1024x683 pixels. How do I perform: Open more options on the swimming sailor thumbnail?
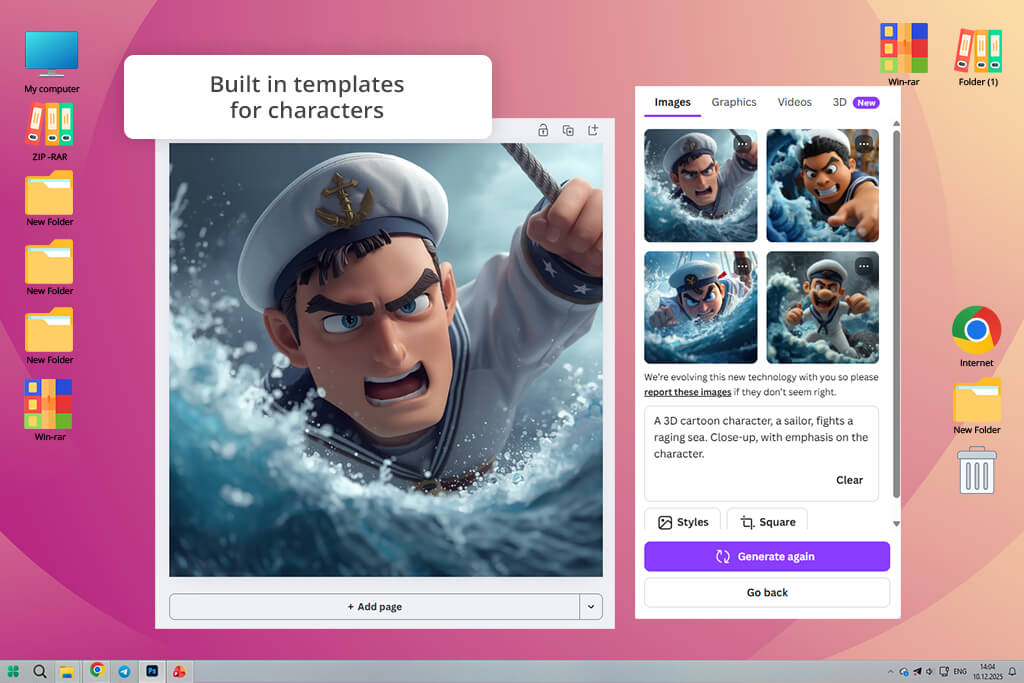pos(742,266)
